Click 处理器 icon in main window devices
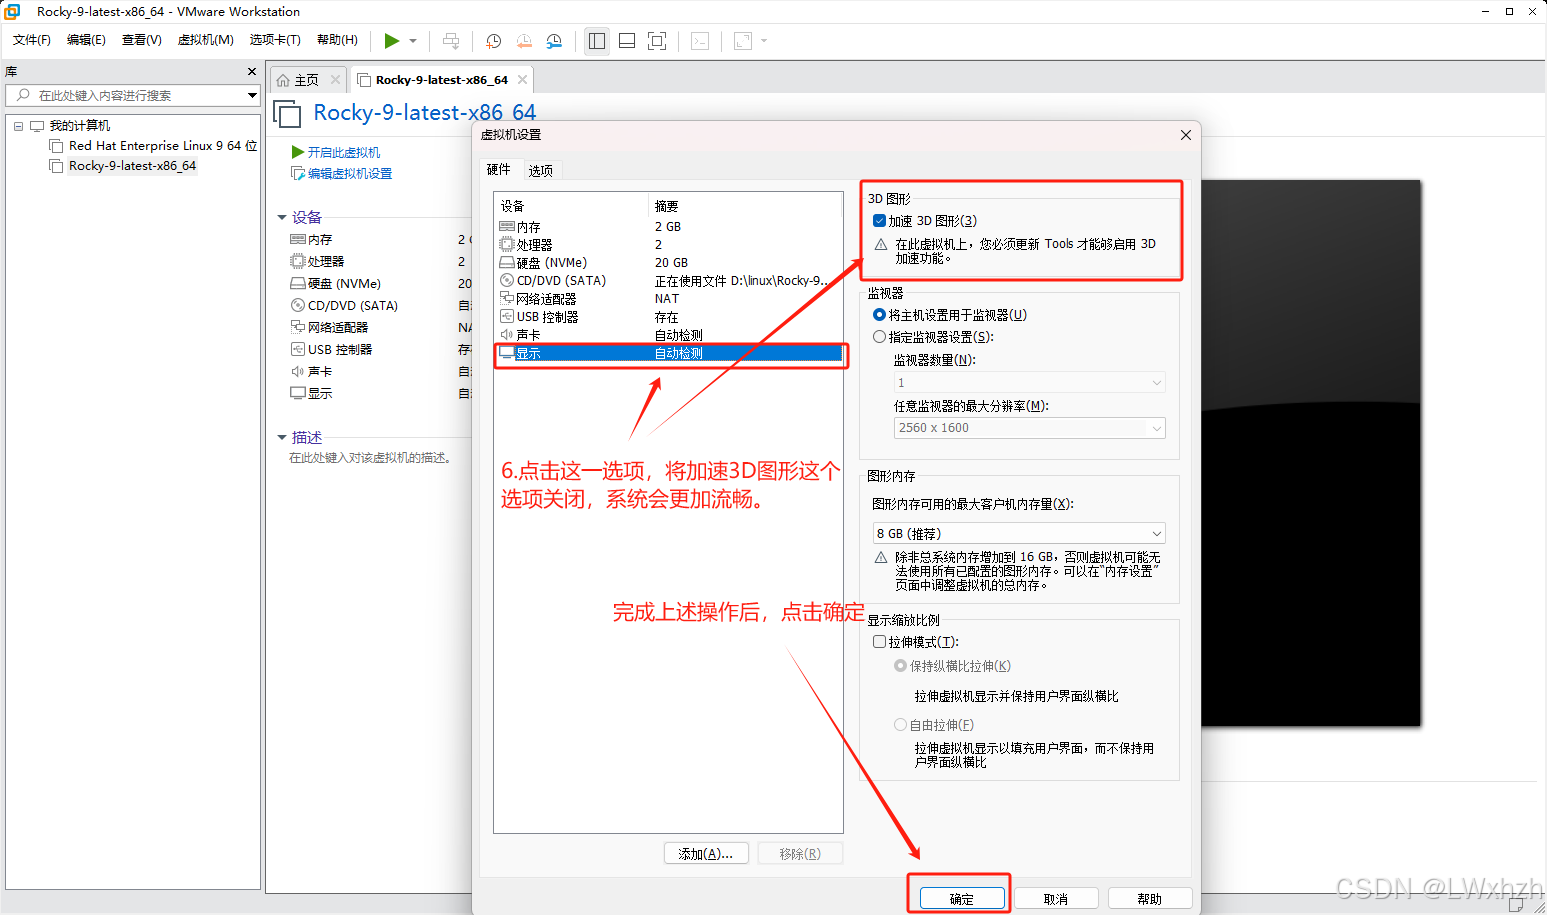Viewport: 1547px width, 915px height. point(297,261)
